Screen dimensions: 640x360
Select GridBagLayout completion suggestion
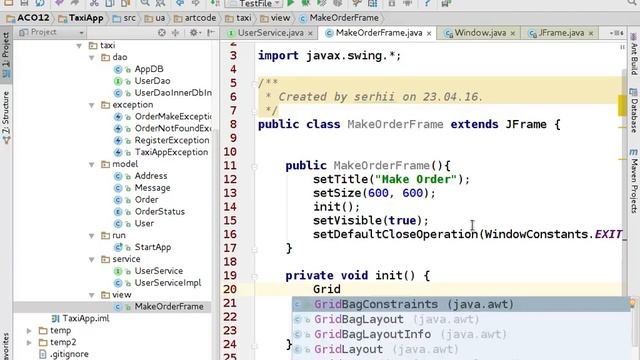[x=461, y=319]
